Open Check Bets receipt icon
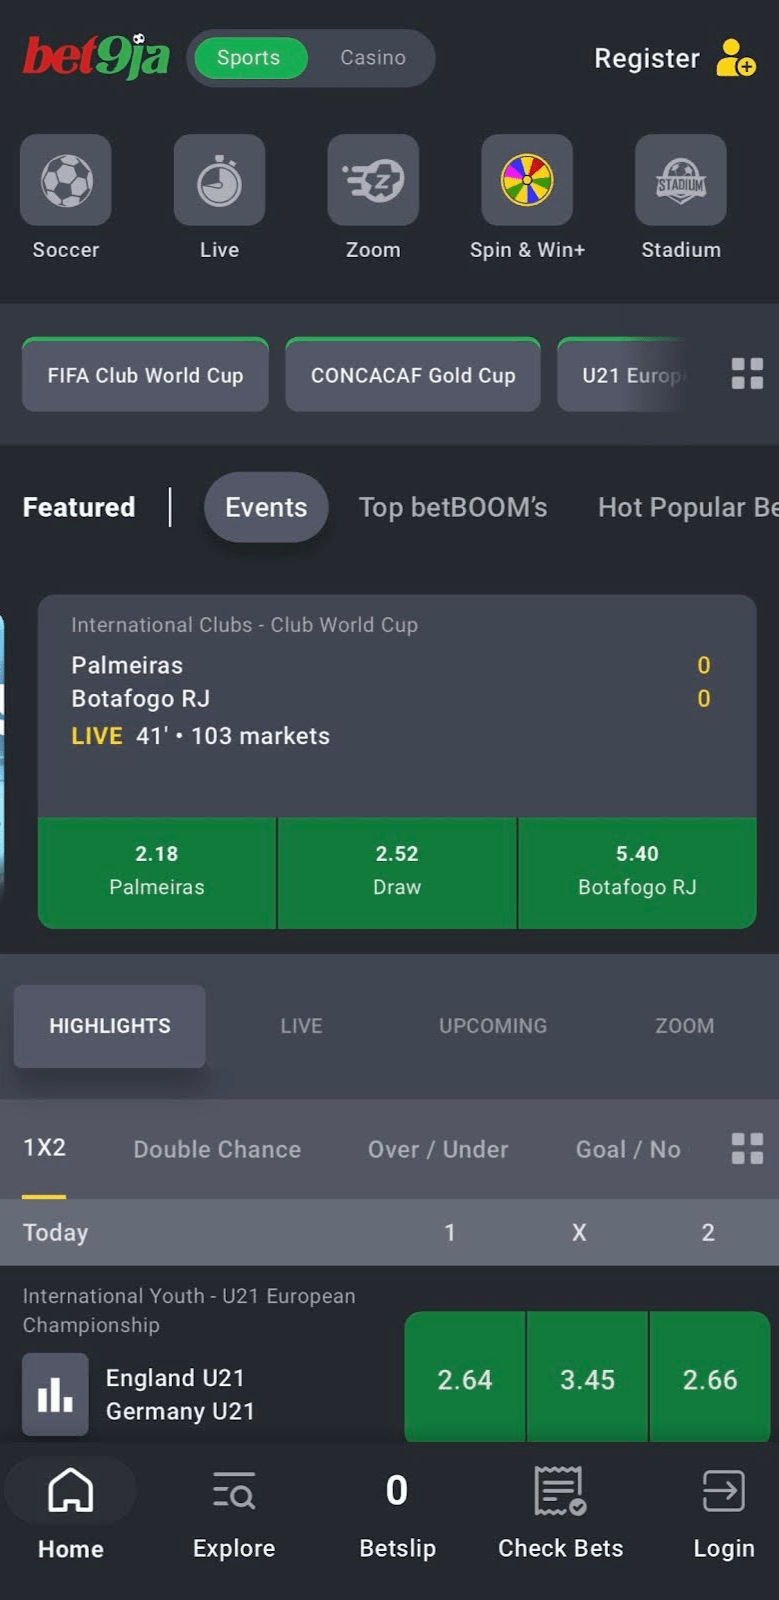The height and width of the screenshot is (1600, 779). 558,1490
